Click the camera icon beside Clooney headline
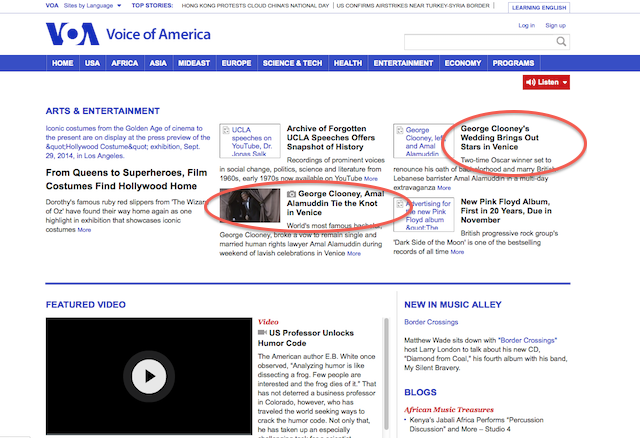This screenshot has height=438, width=640. click(291, 194)
